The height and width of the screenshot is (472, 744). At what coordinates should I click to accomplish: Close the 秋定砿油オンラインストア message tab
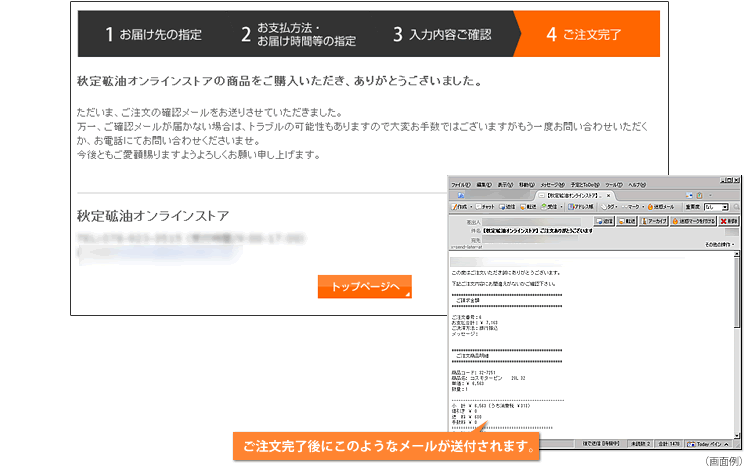click(x=608, y=195)
